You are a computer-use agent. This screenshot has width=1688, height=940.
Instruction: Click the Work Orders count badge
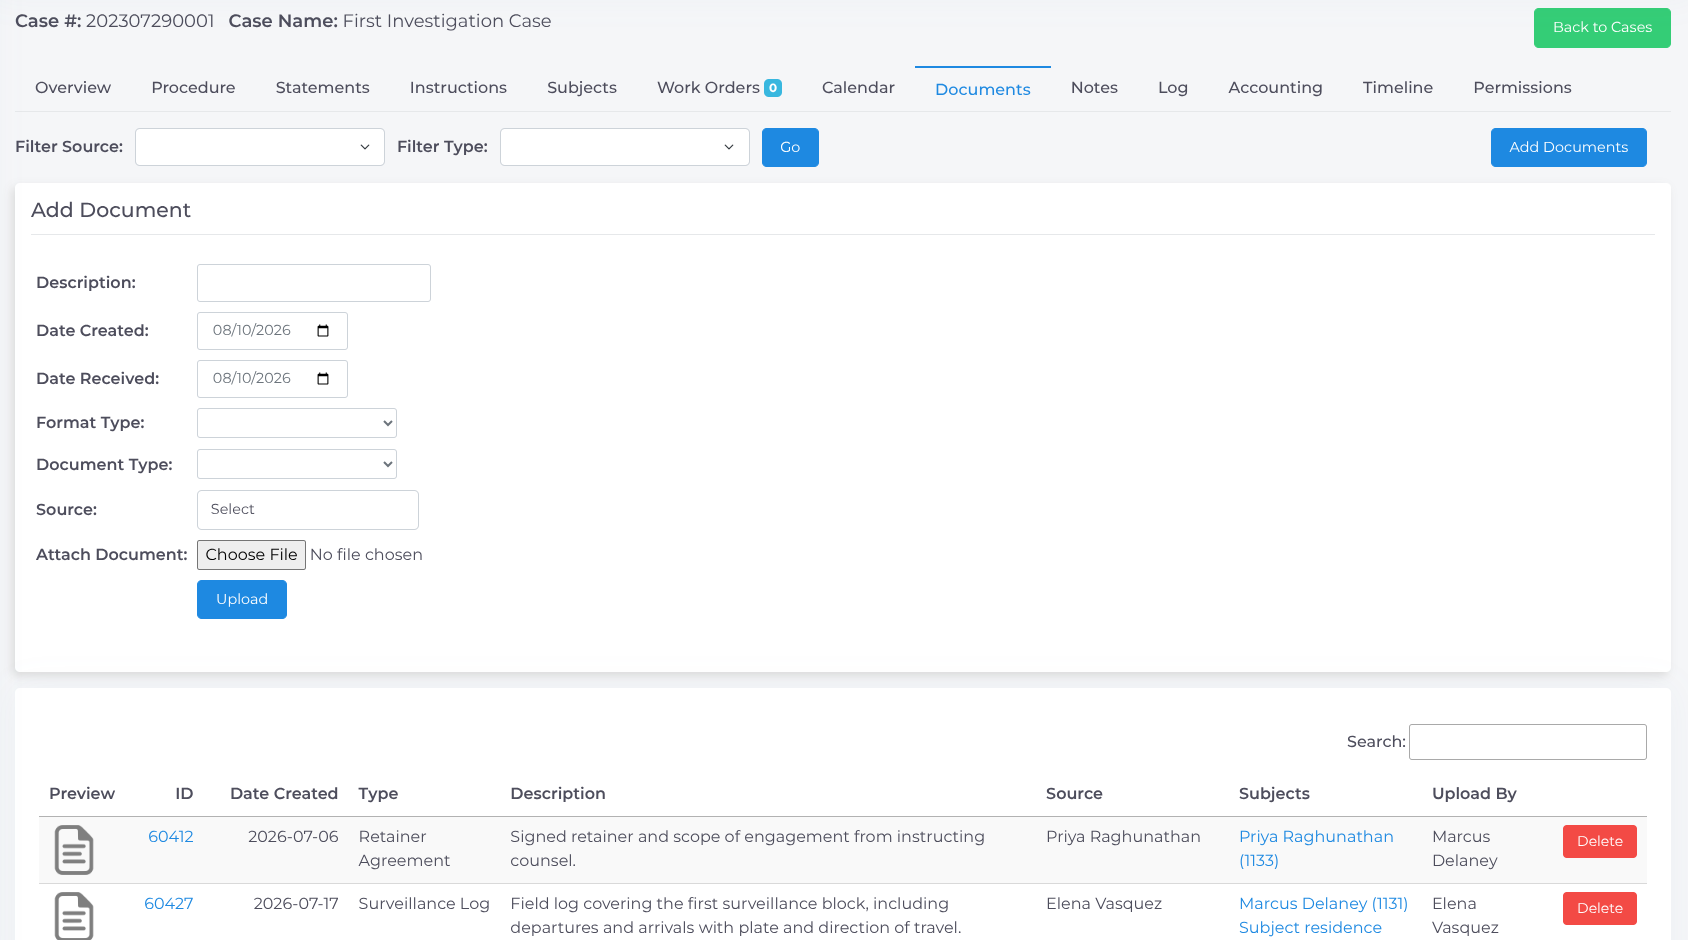click(x=773, y=88)
